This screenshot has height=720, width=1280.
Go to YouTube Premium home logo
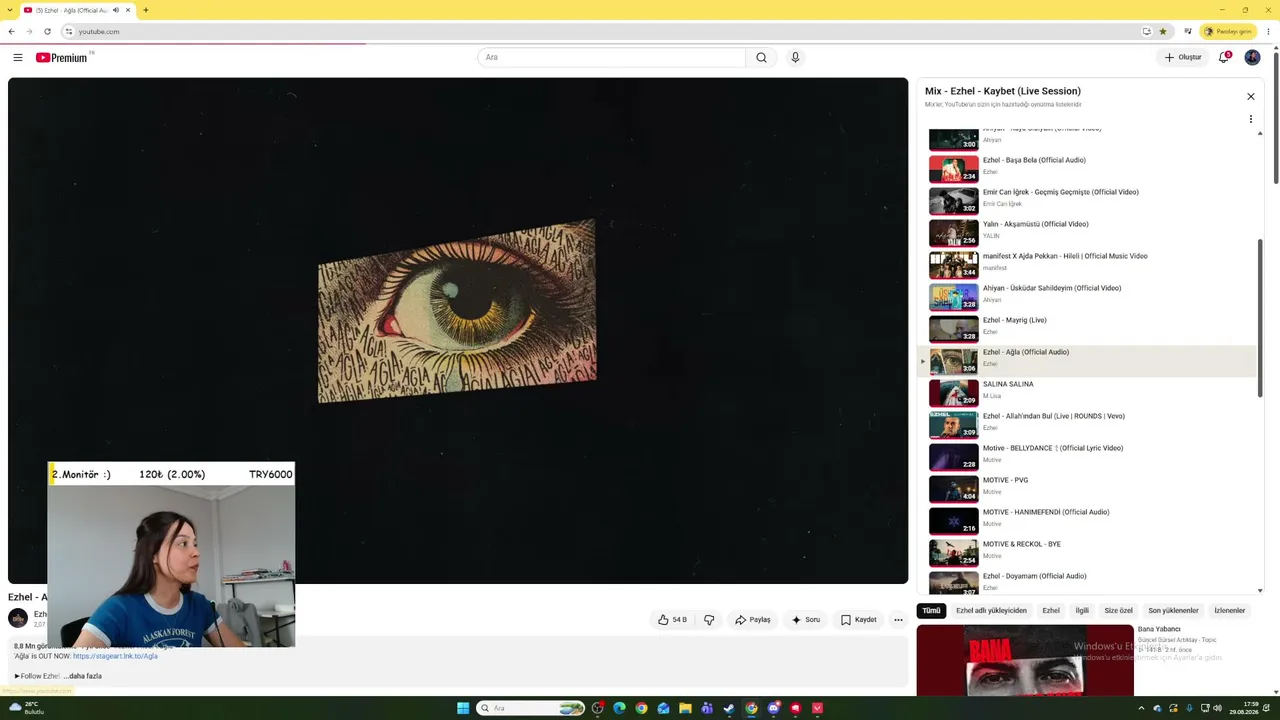64,58
